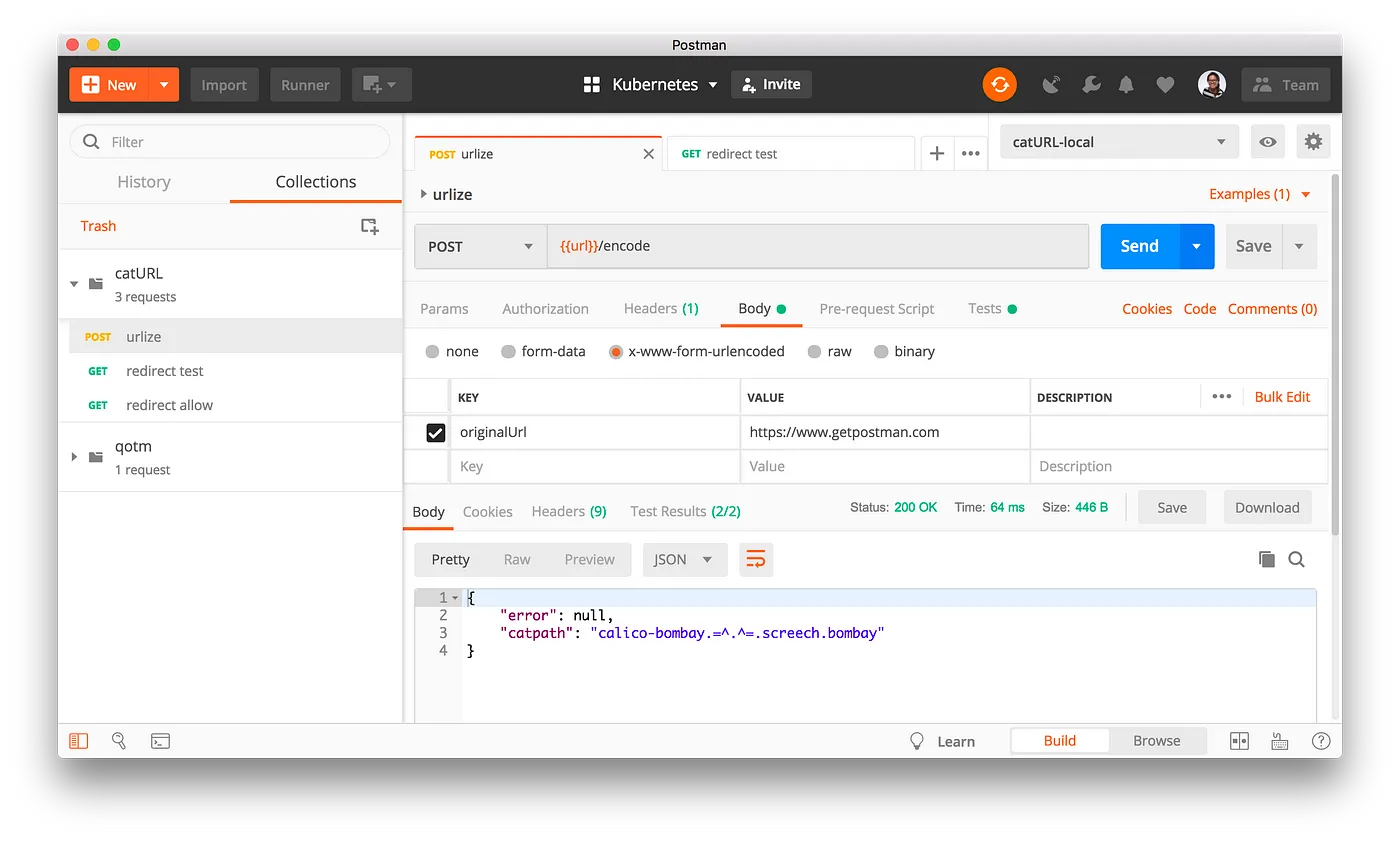Open the Pre-request Script tab
Viewport: 1400px width, 841px height.
click(877, 309)
